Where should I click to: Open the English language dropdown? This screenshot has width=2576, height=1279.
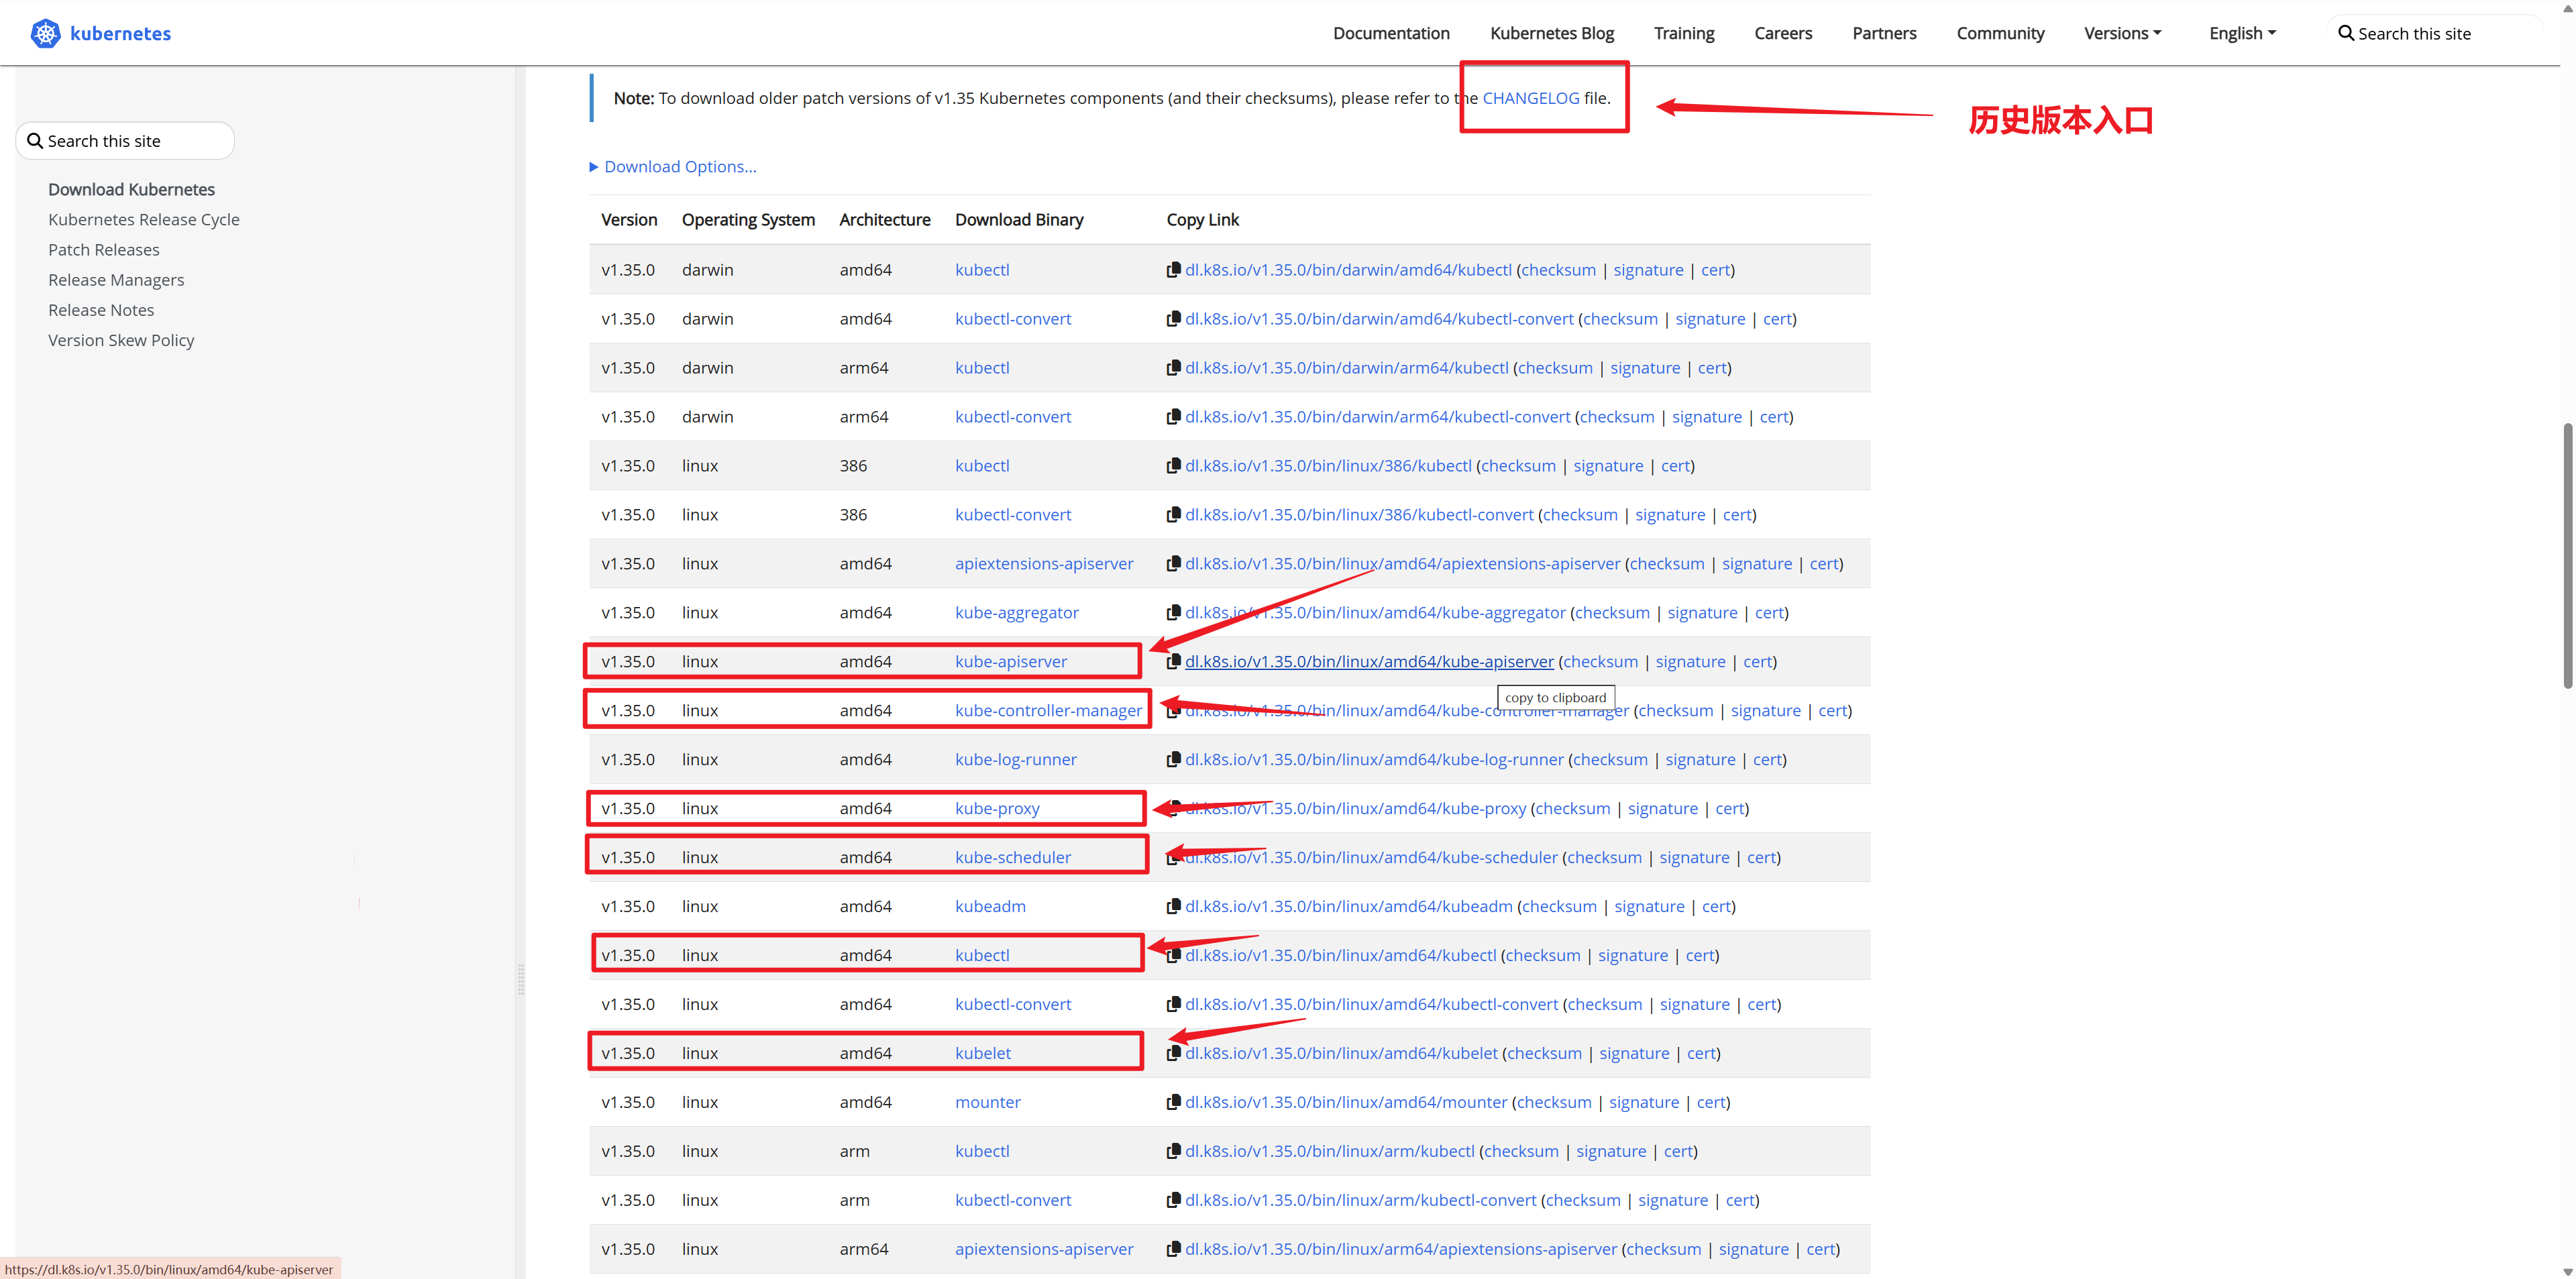click(x=2242, y=33)
